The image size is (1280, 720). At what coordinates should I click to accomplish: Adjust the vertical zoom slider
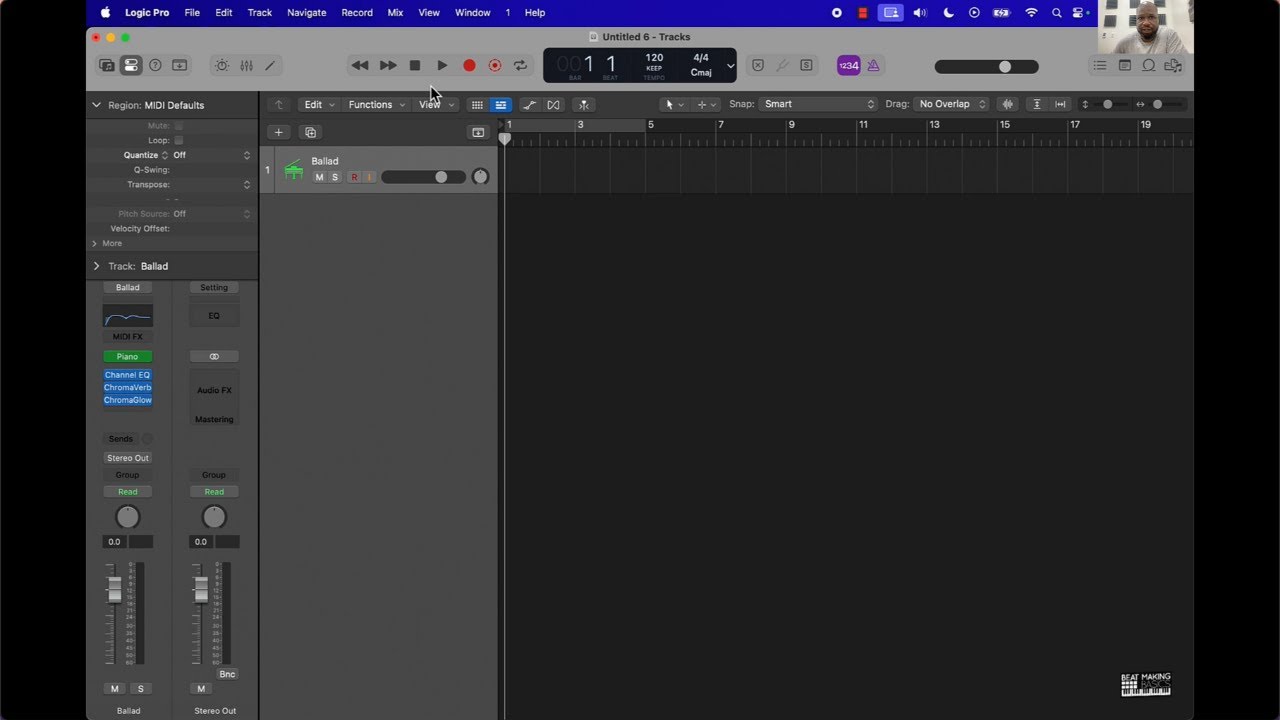coord(1107,105)
